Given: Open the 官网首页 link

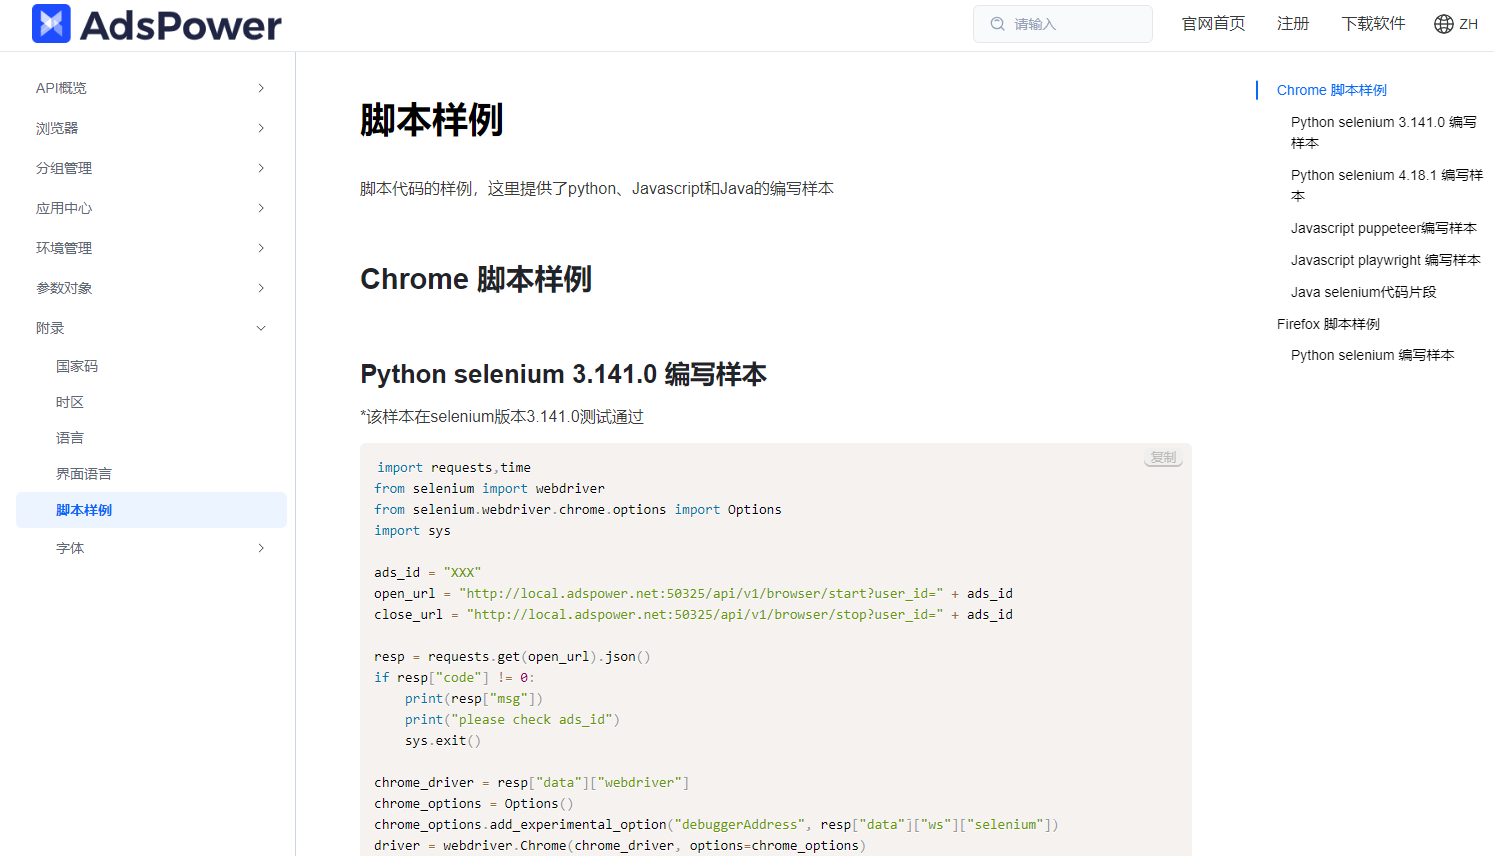Looking at the screenshot, I should [1213, 24].
